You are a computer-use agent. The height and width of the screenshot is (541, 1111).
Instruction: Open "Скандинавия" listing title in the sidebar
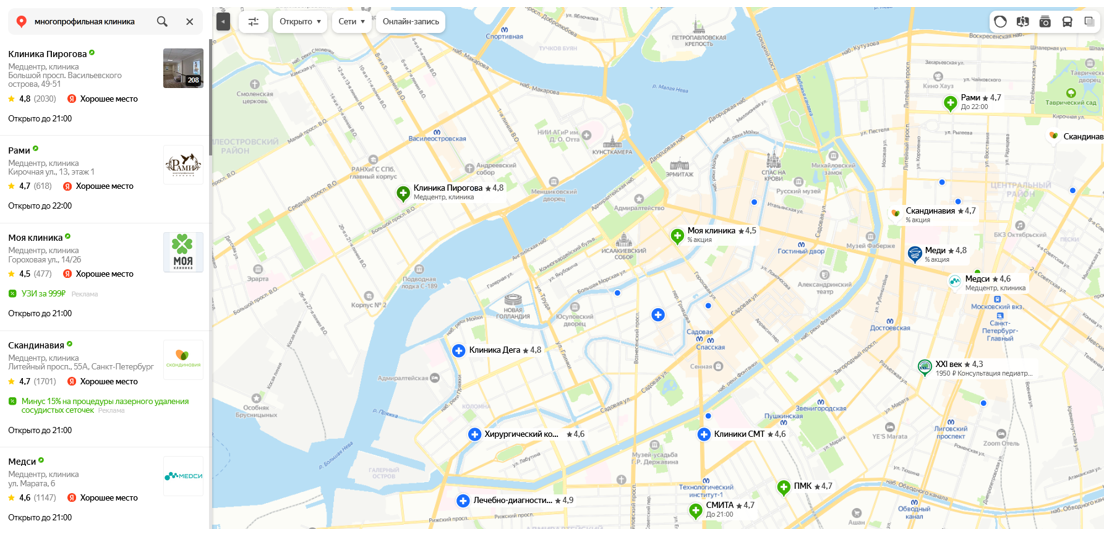(36, 345)
